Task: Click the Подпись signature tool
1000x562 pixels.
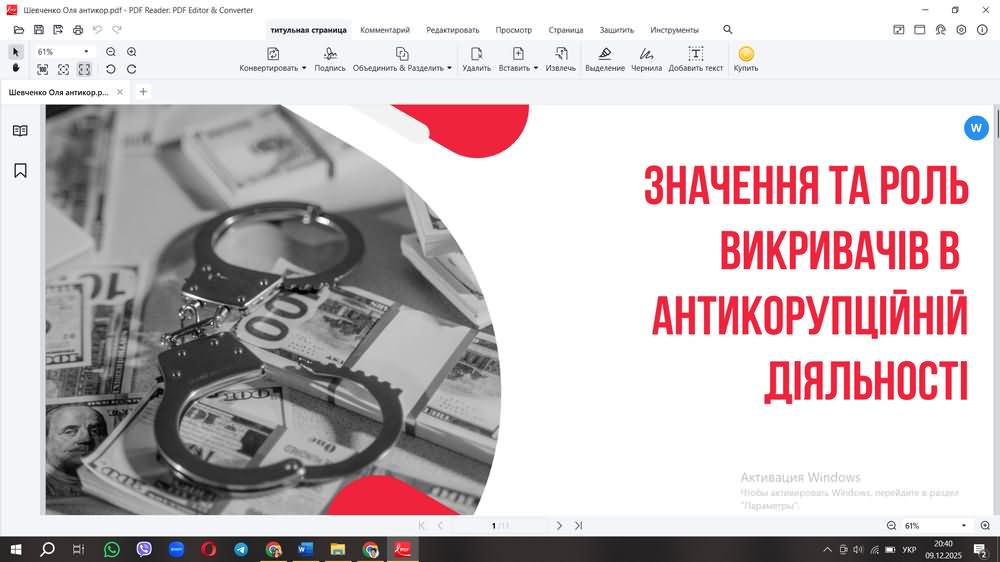Action: point(330,59)
